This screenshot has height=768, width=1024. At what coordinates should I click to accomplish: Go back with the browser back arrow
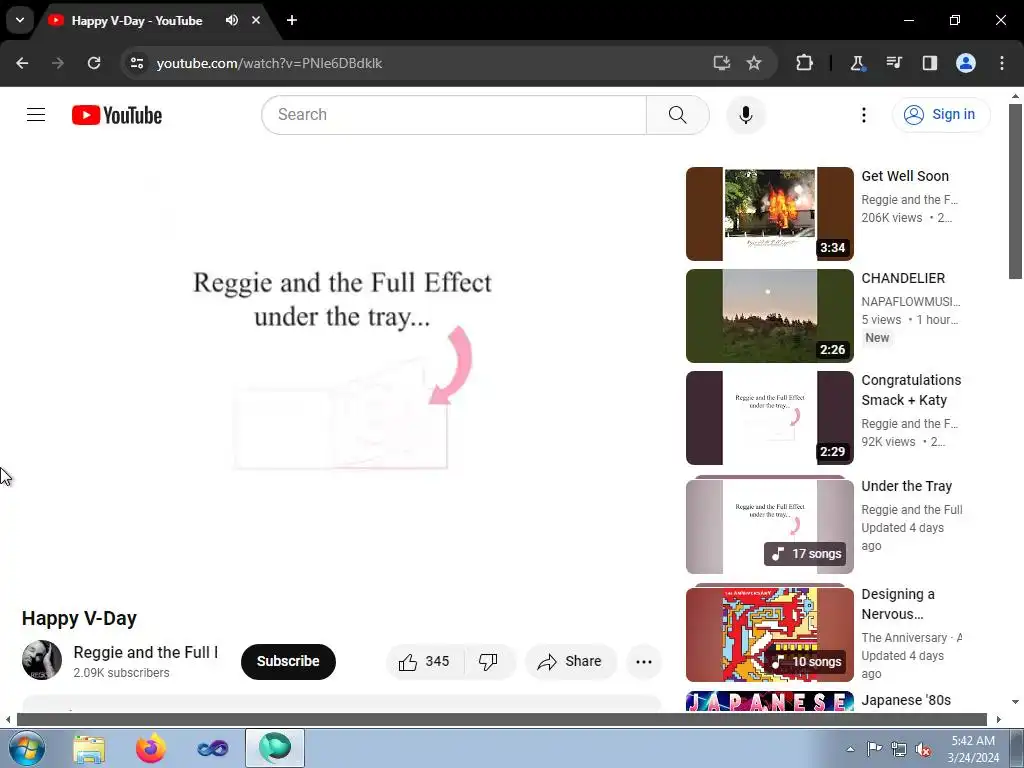(x=22, y=63)
